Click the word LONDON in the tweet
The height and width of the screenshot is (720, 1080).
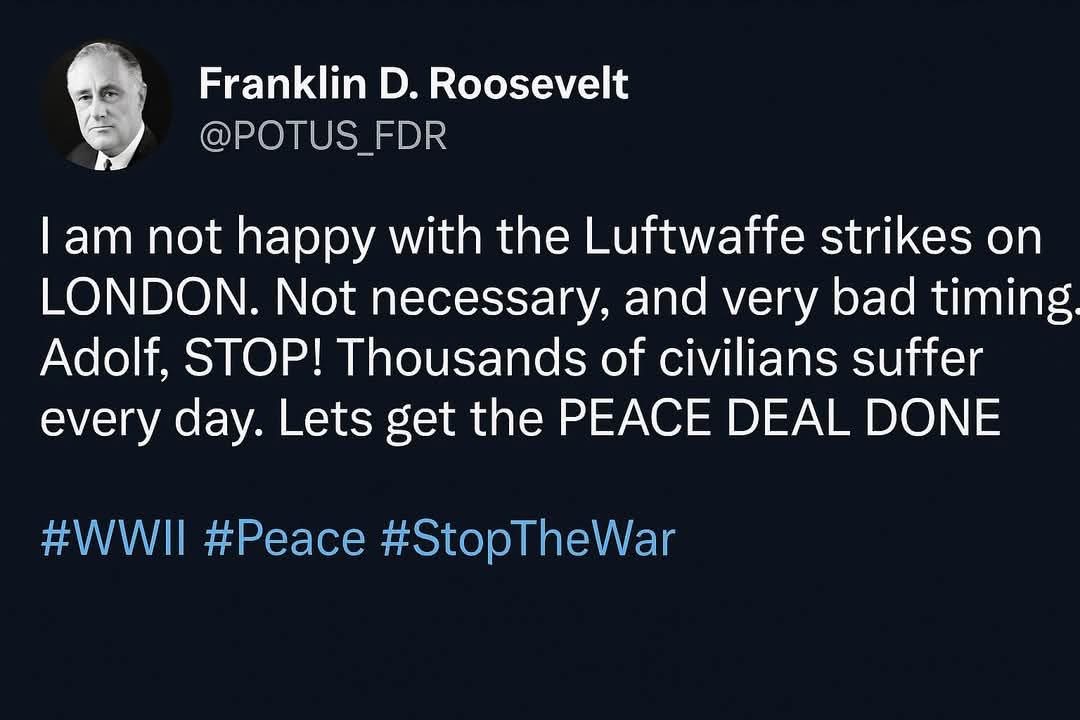(x=145, y=298)
